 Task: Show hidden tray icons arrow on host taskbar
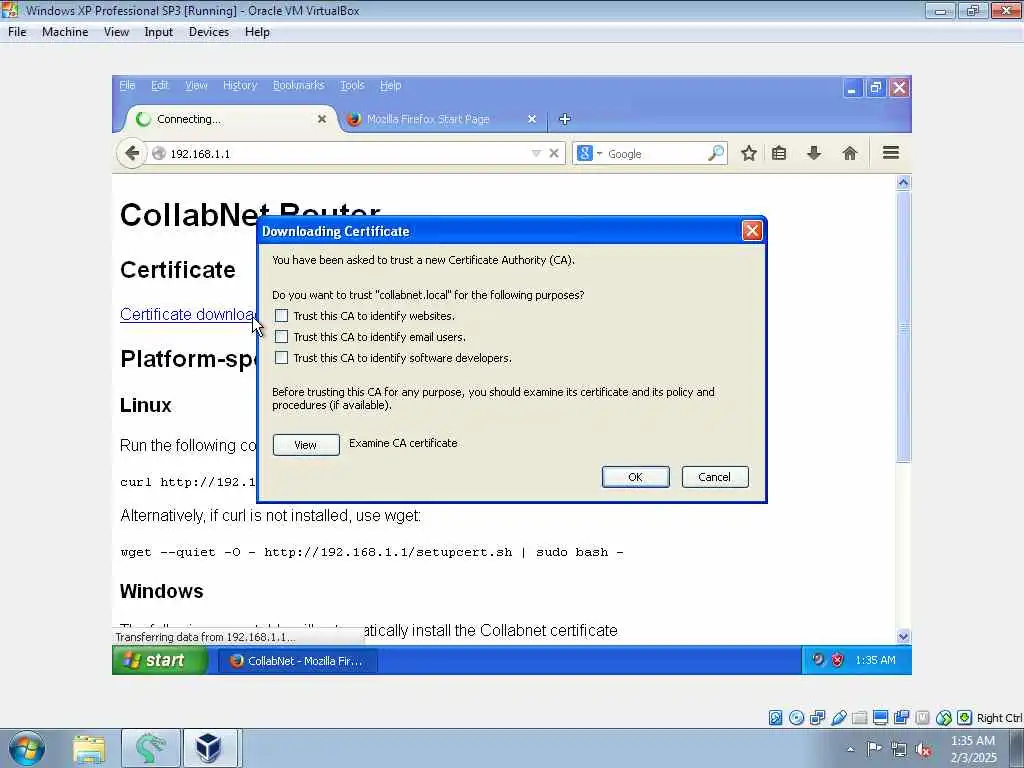click(850, 749)
